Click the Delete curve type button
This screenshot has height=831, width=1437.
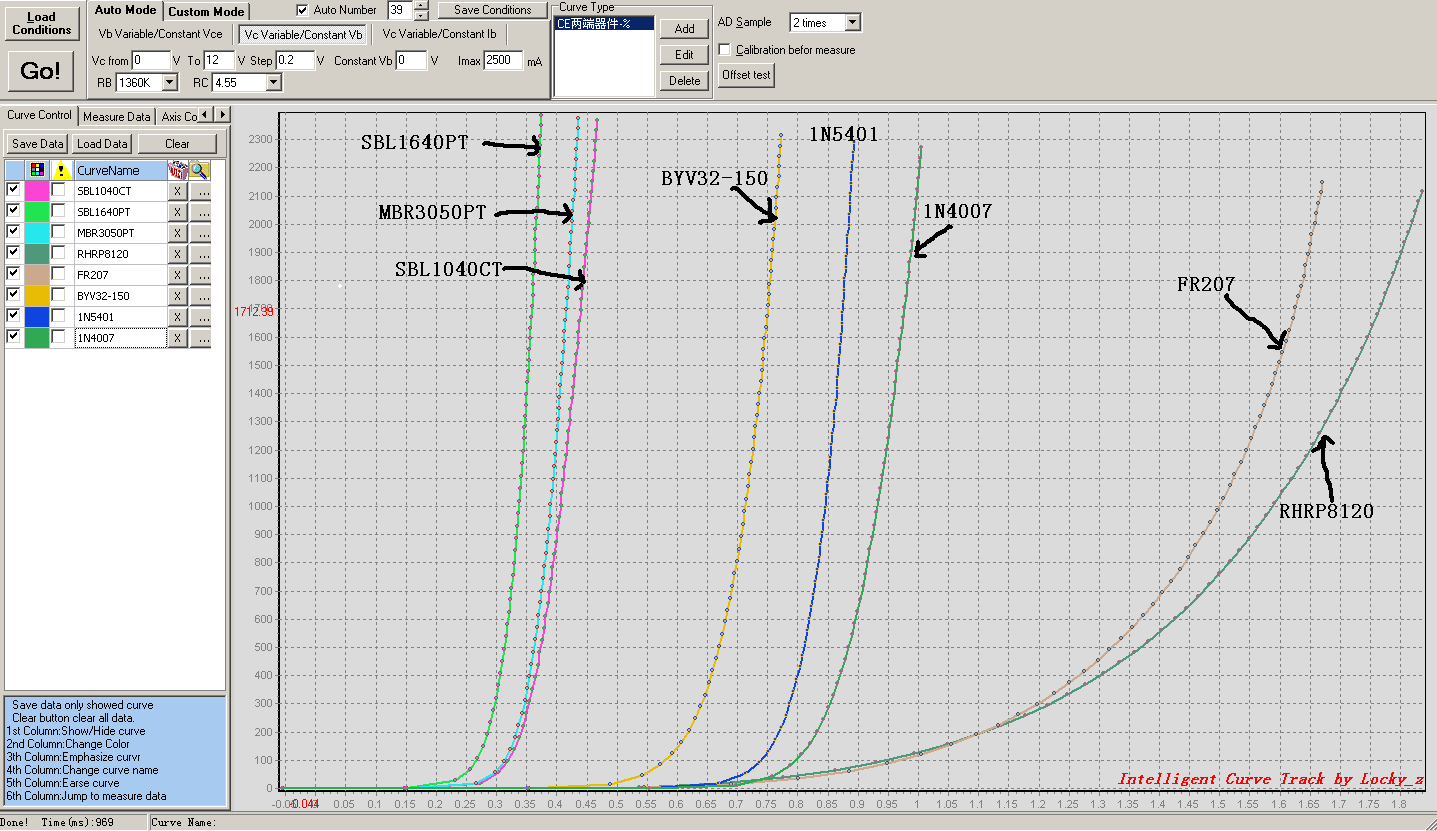point(684,81)
